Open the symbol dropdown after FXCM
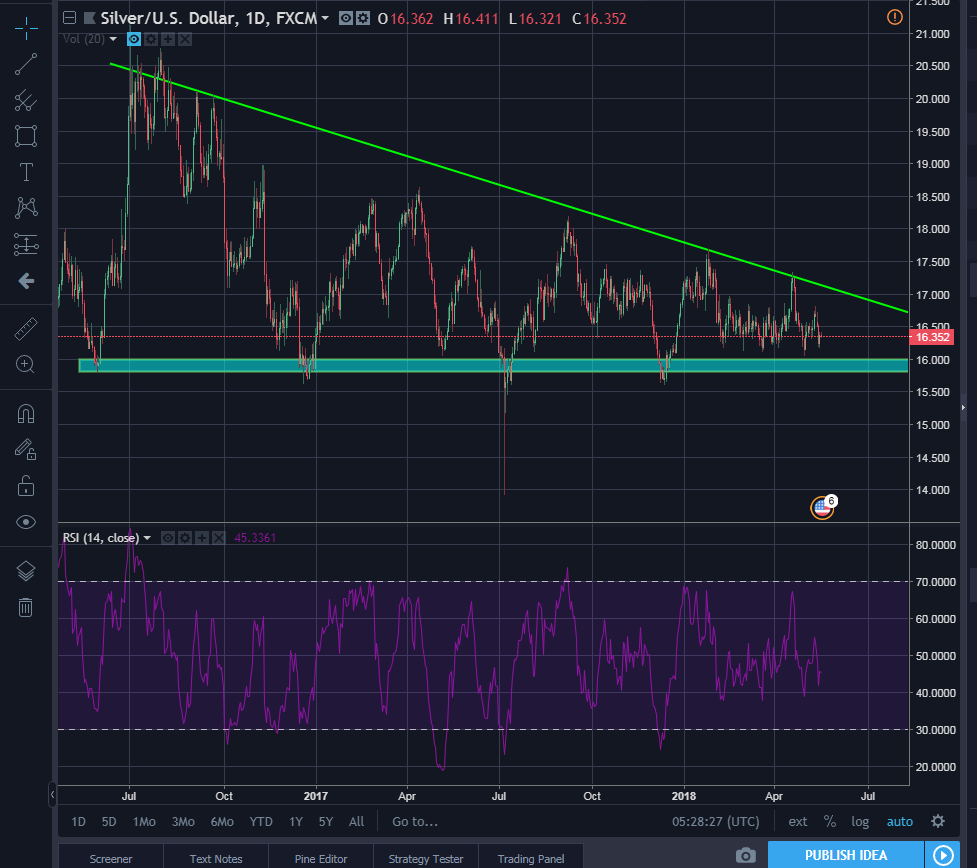The image size is (977, 868). click(325, 19)
